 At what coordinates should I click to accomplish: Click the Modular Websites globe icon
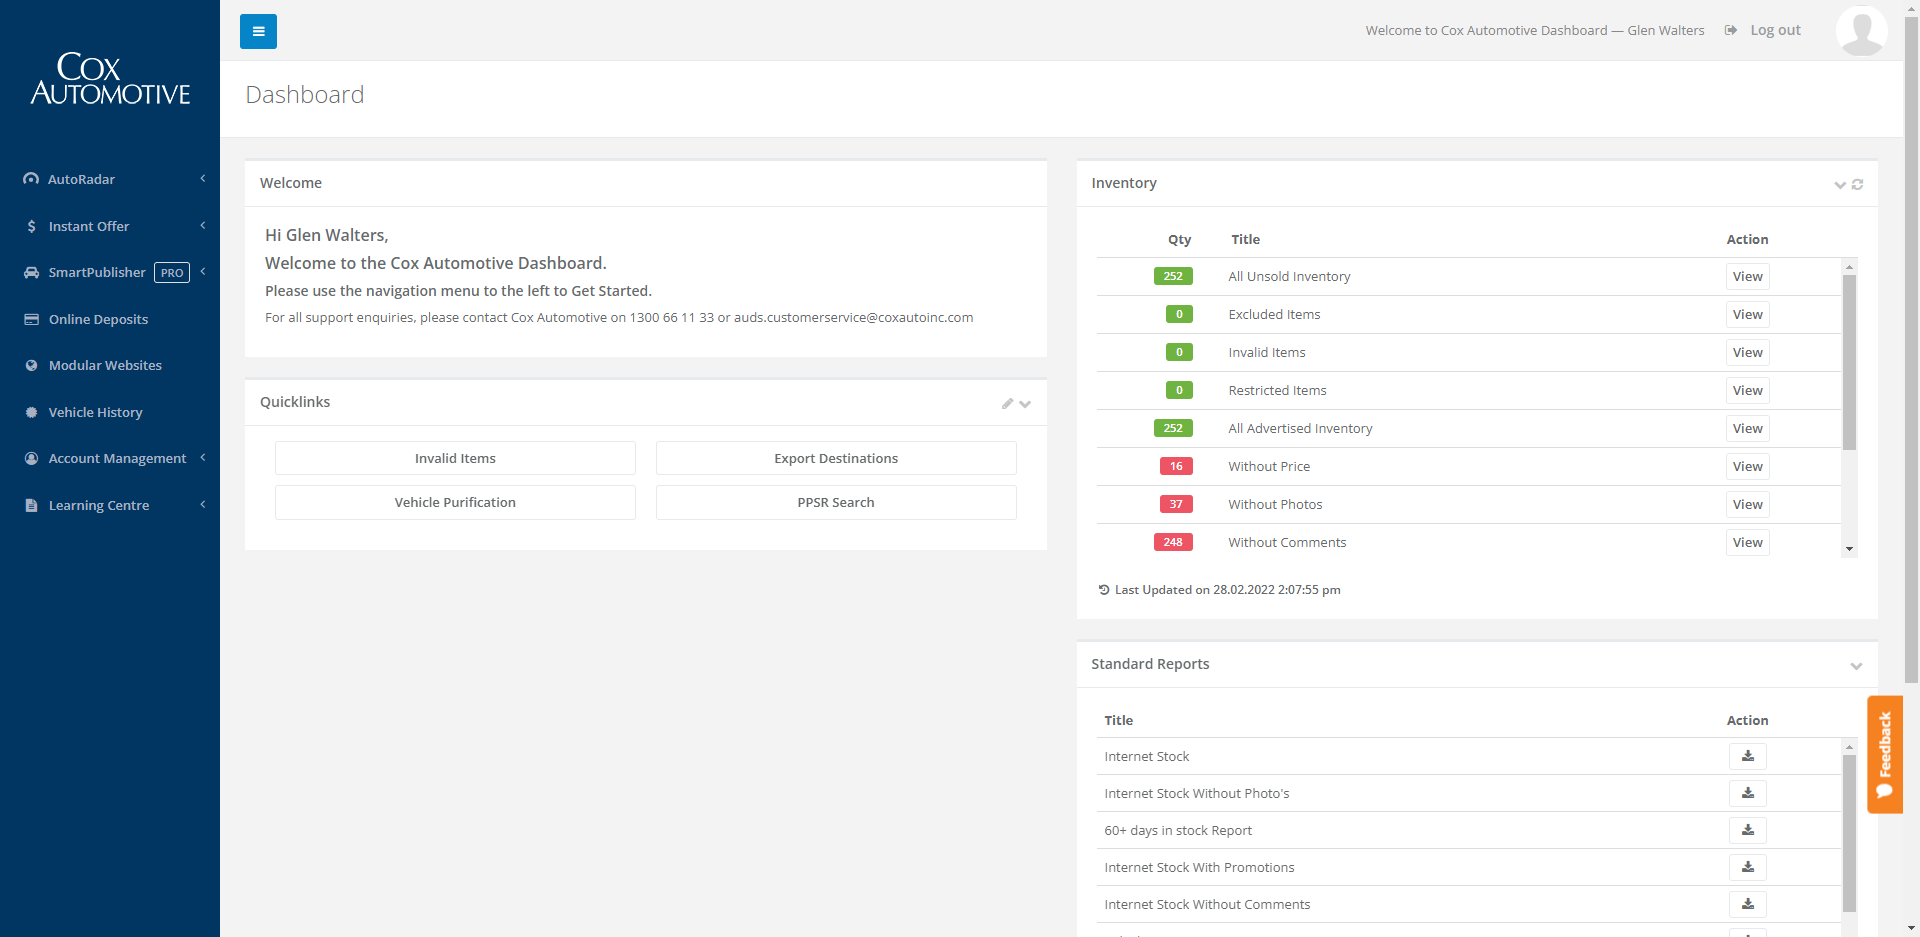31,365
